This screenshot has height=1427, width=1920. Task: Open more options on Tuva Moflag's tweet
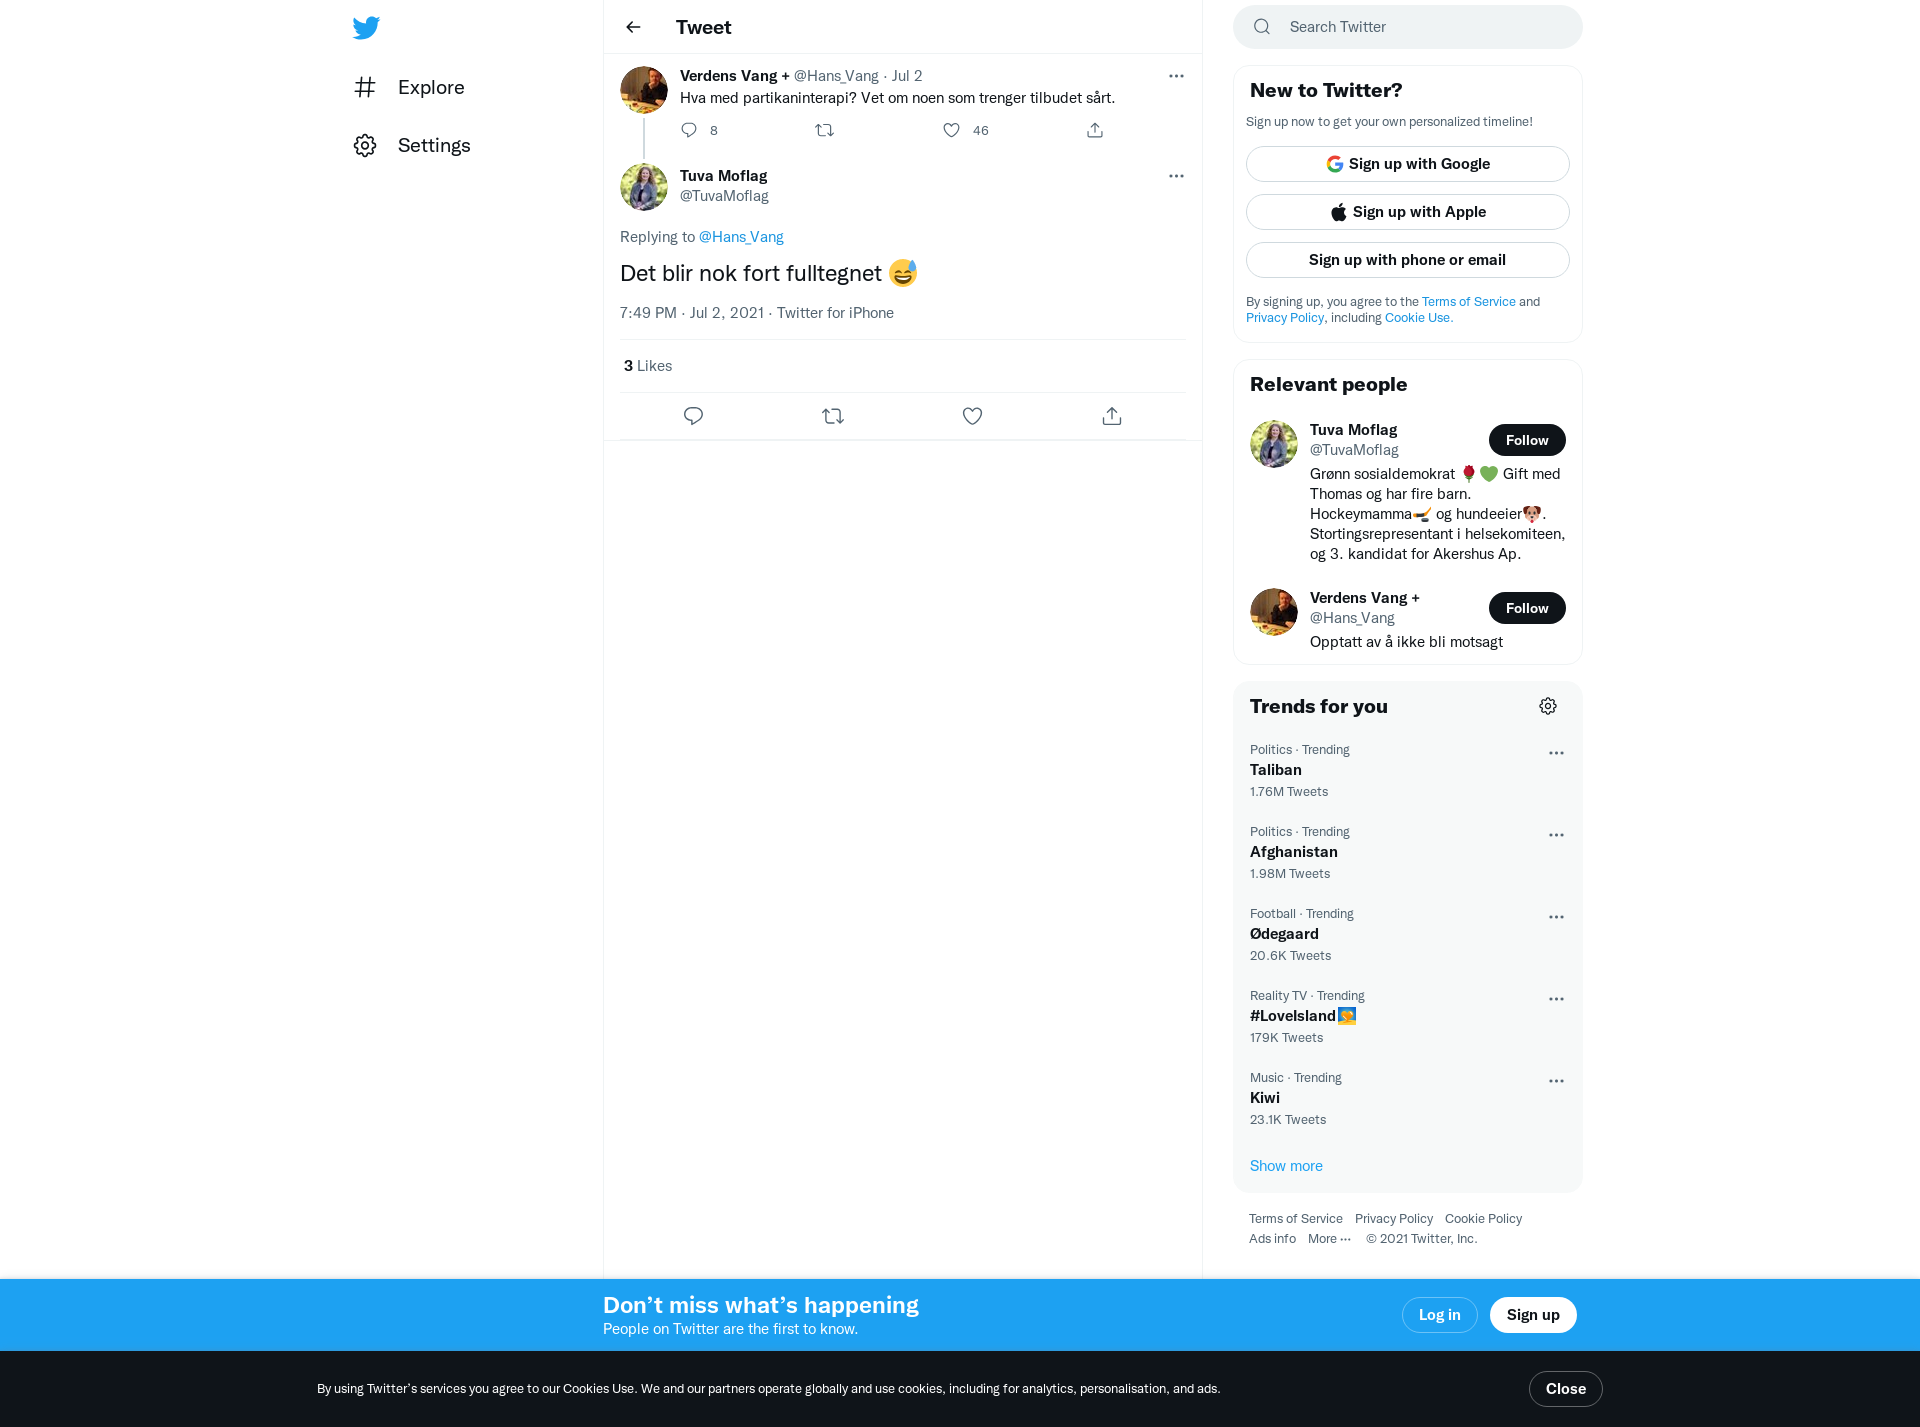point(1176,176)
